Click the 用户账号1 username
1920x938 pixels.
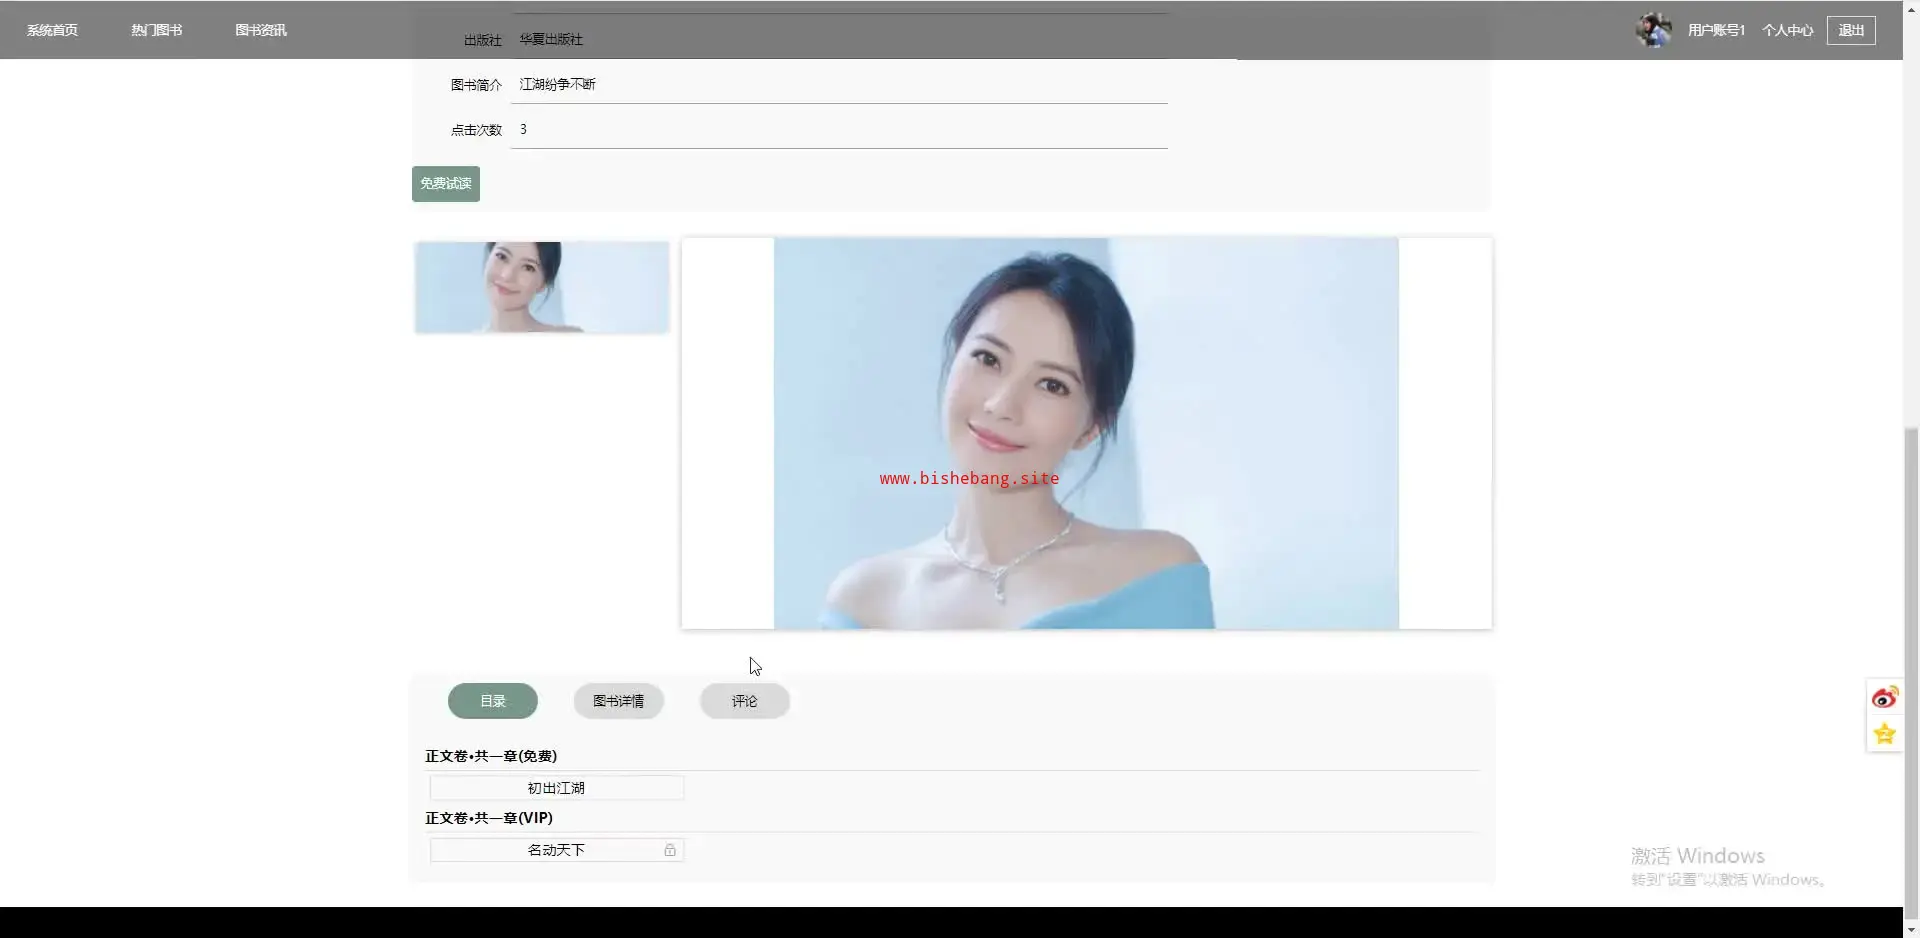(1716, 30)
